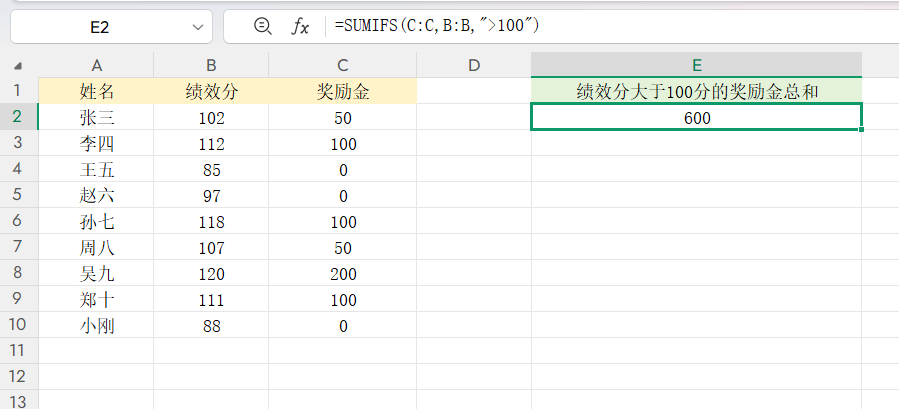Click the 绩效分大于100分的奖励金总和 cell

pyautogui.click(x=697, y=91)
